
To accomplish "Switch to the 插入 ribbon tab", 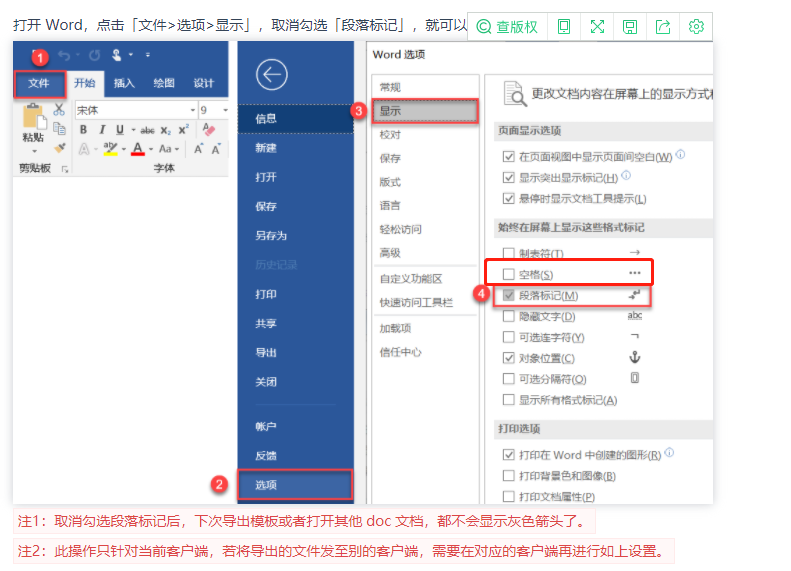I will 124,83.
